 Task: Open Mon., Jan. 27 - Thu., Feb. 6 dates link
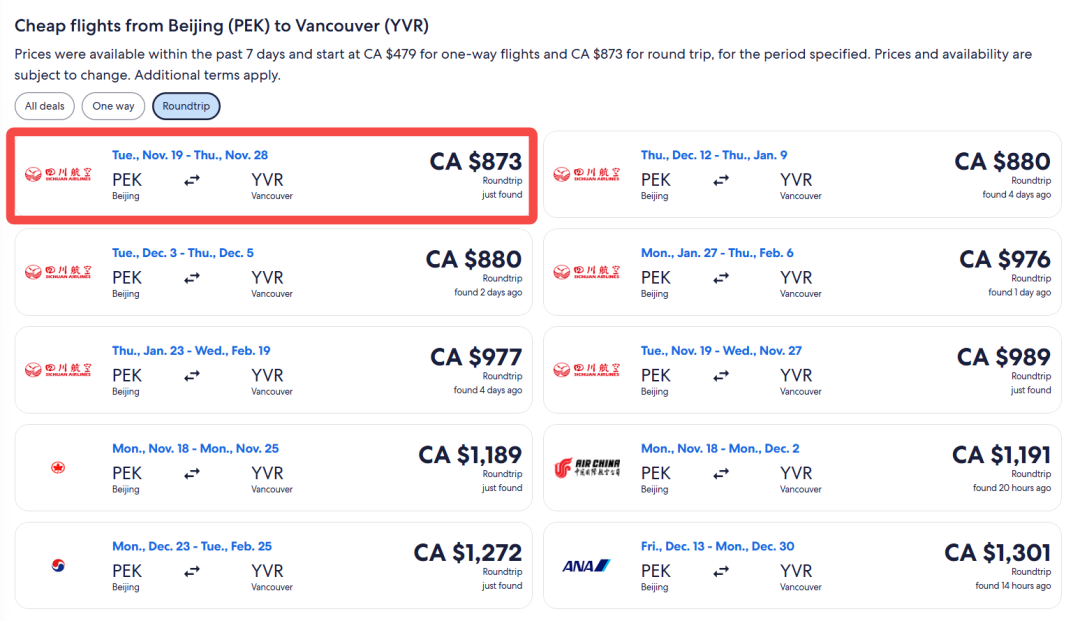(x=717, y=253)
